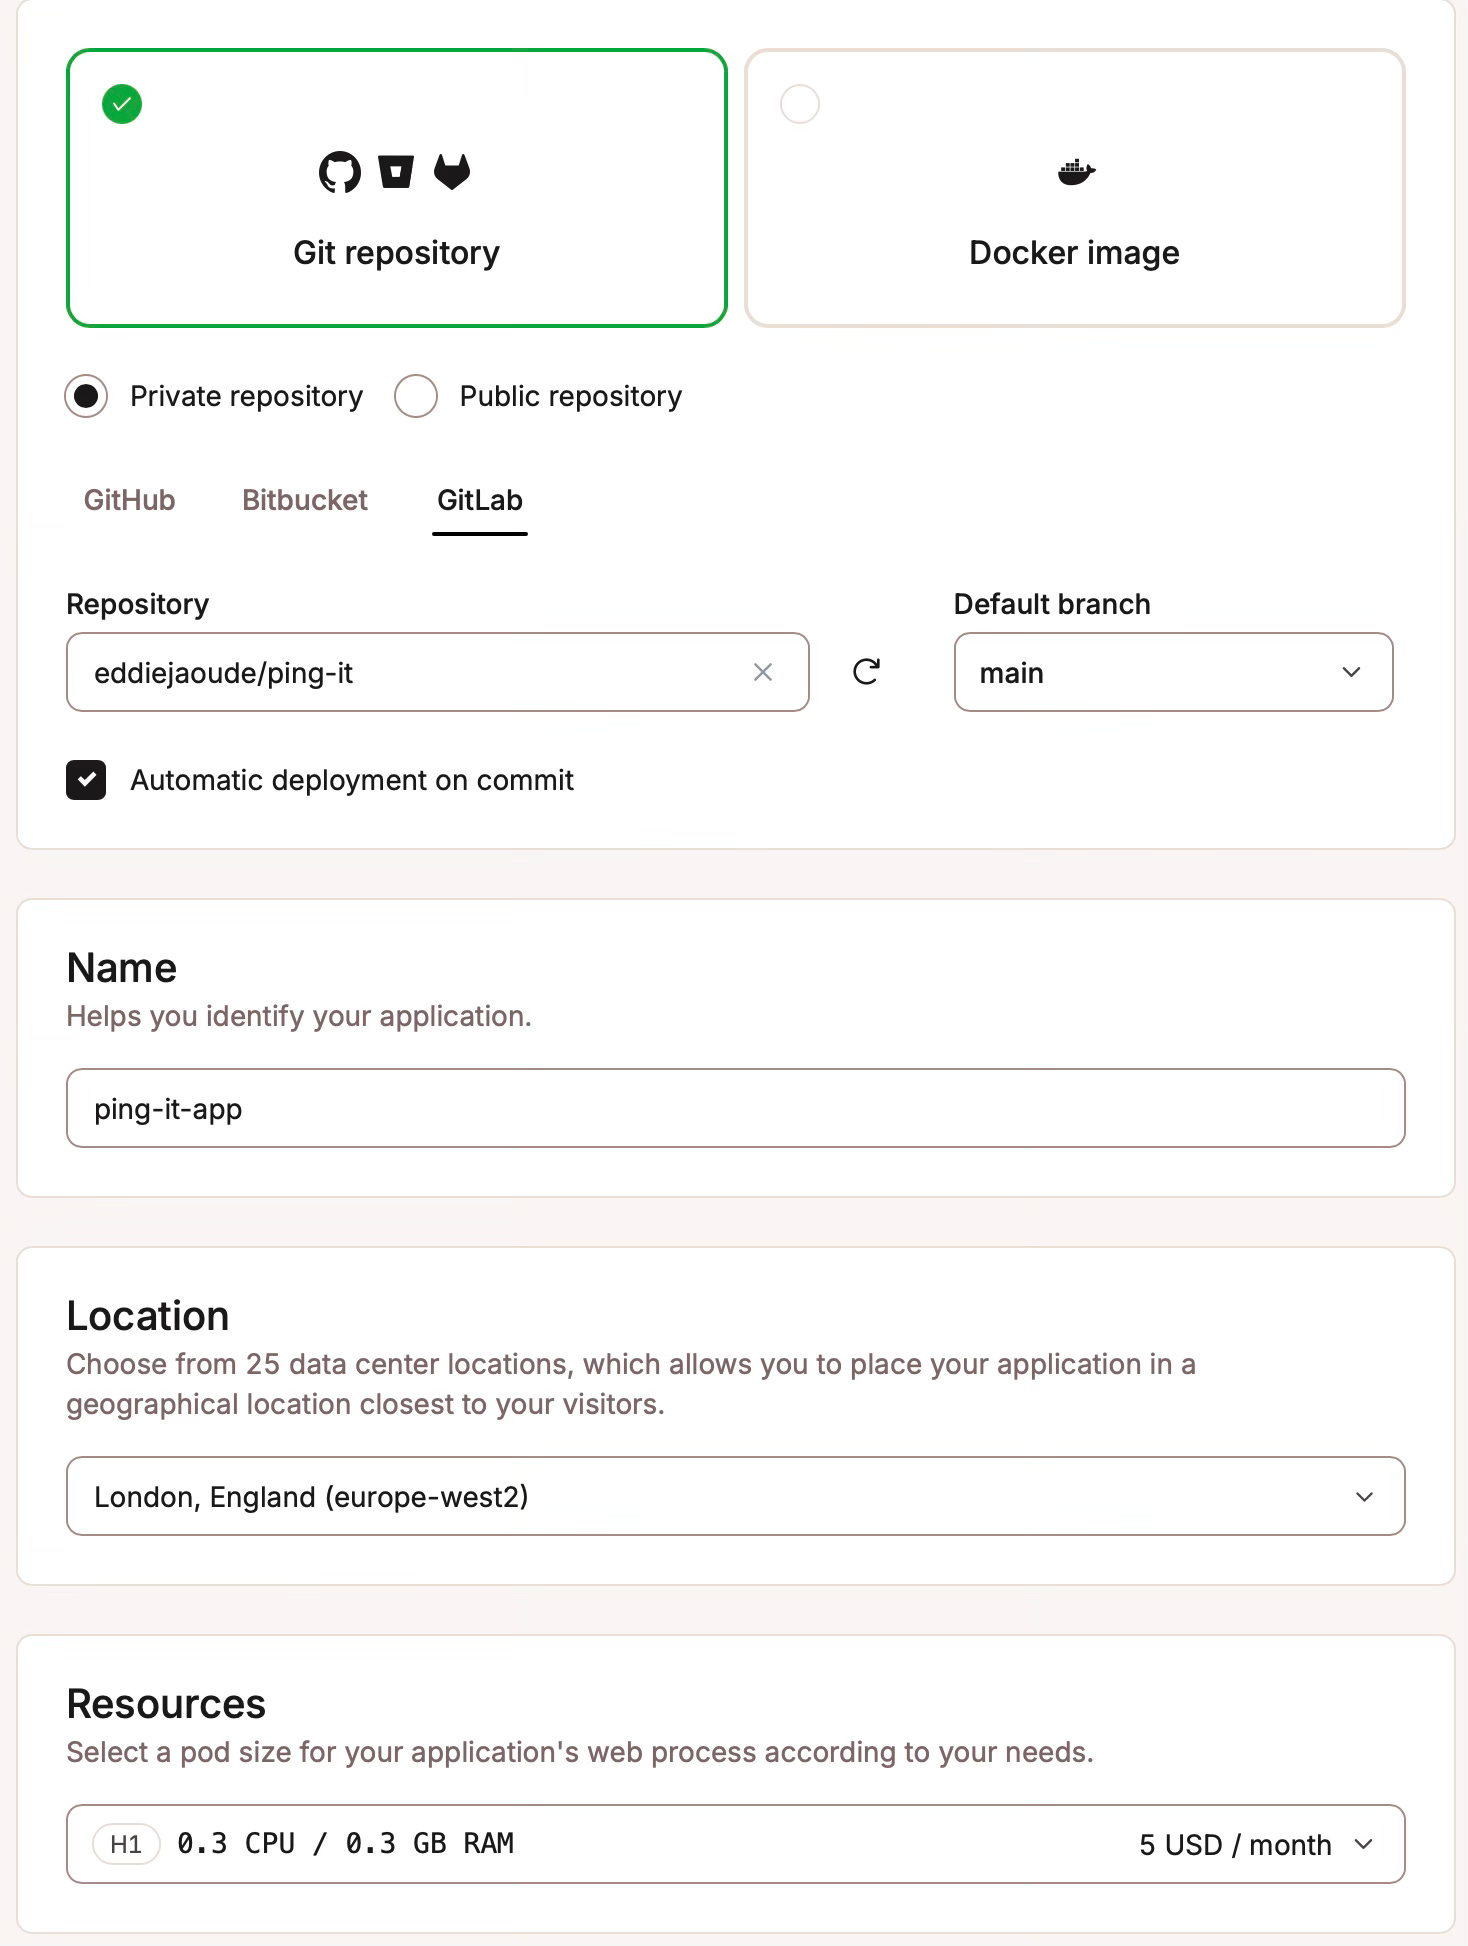Select the Private repository radio button

86,396
